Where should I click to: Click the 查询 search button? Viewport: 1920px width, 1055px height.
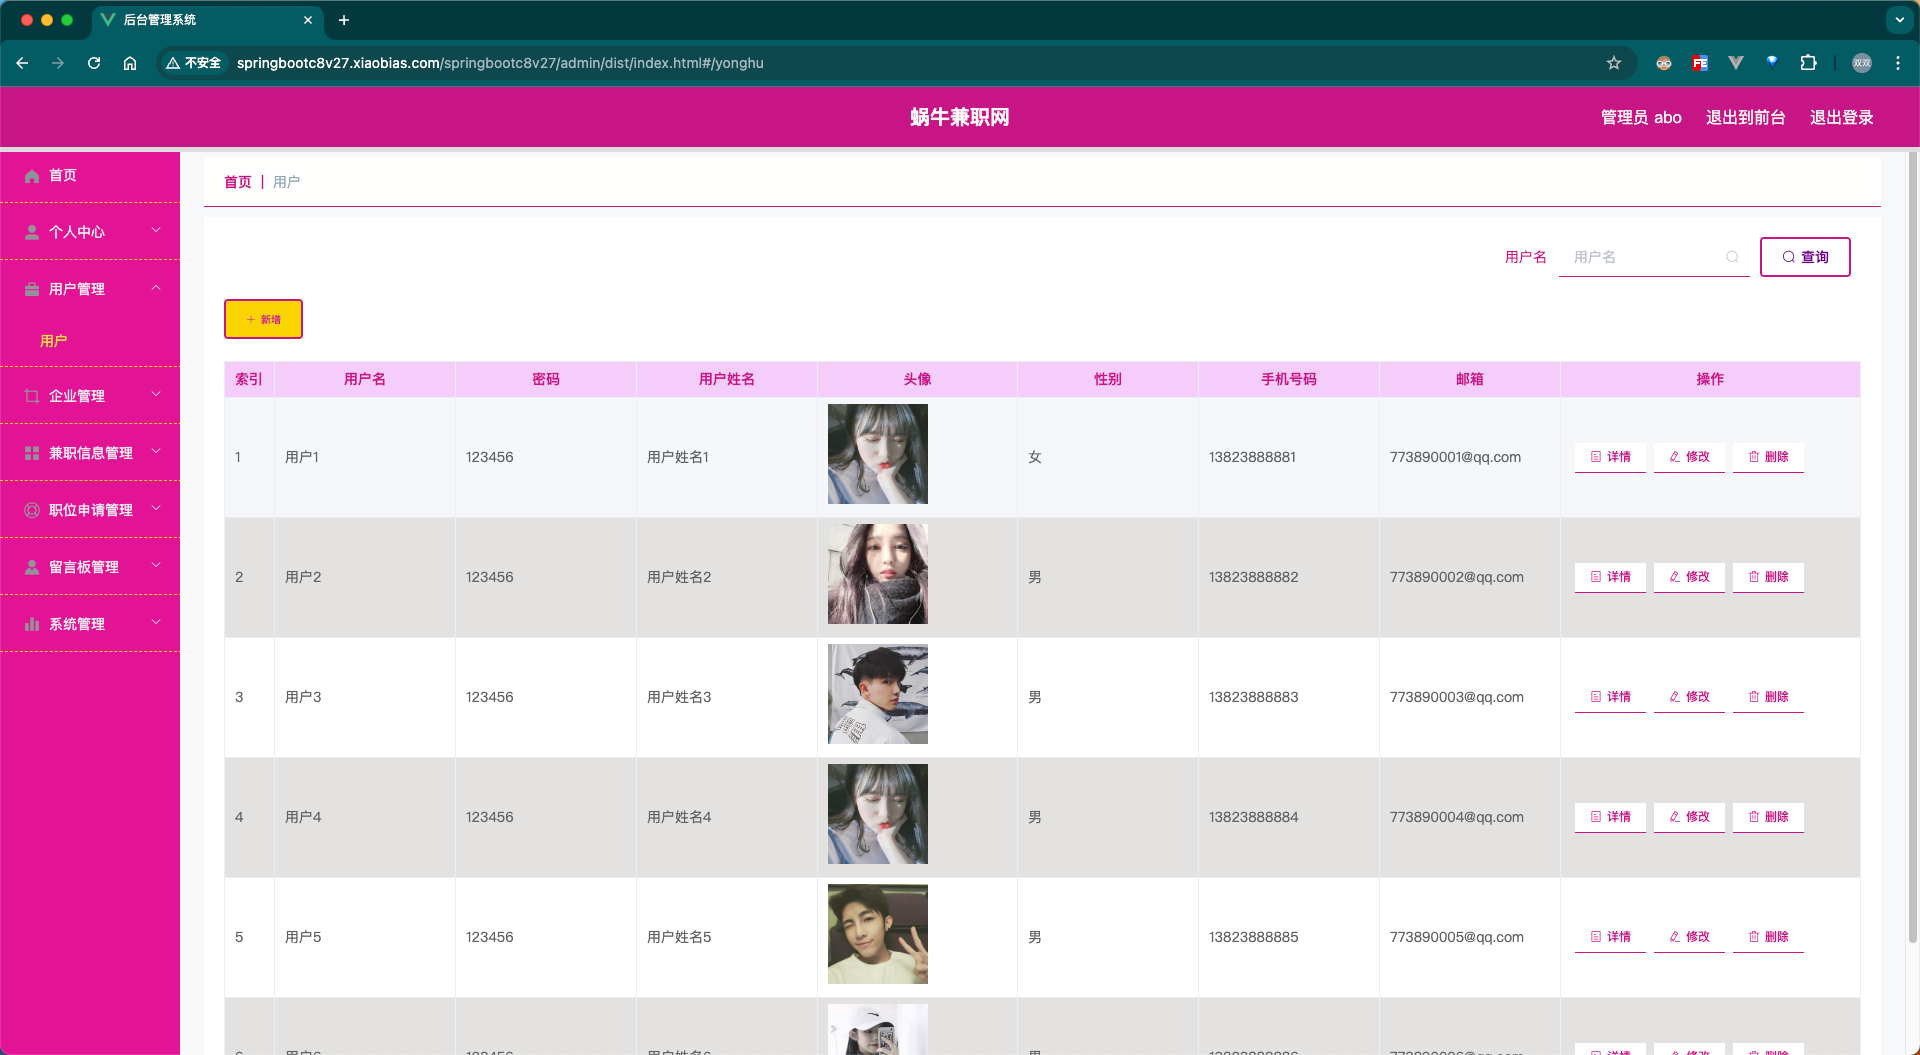pyautogui.click(x=1805, y=257)
